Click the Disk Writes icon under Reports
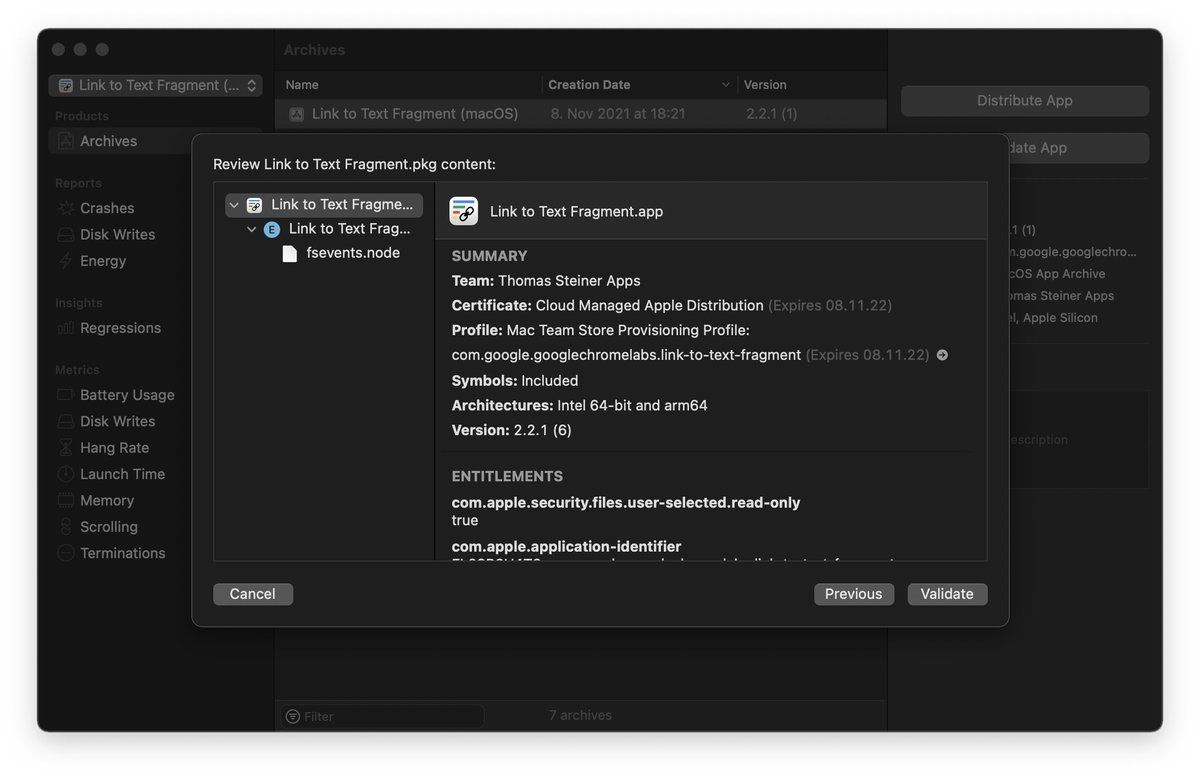 66,235
